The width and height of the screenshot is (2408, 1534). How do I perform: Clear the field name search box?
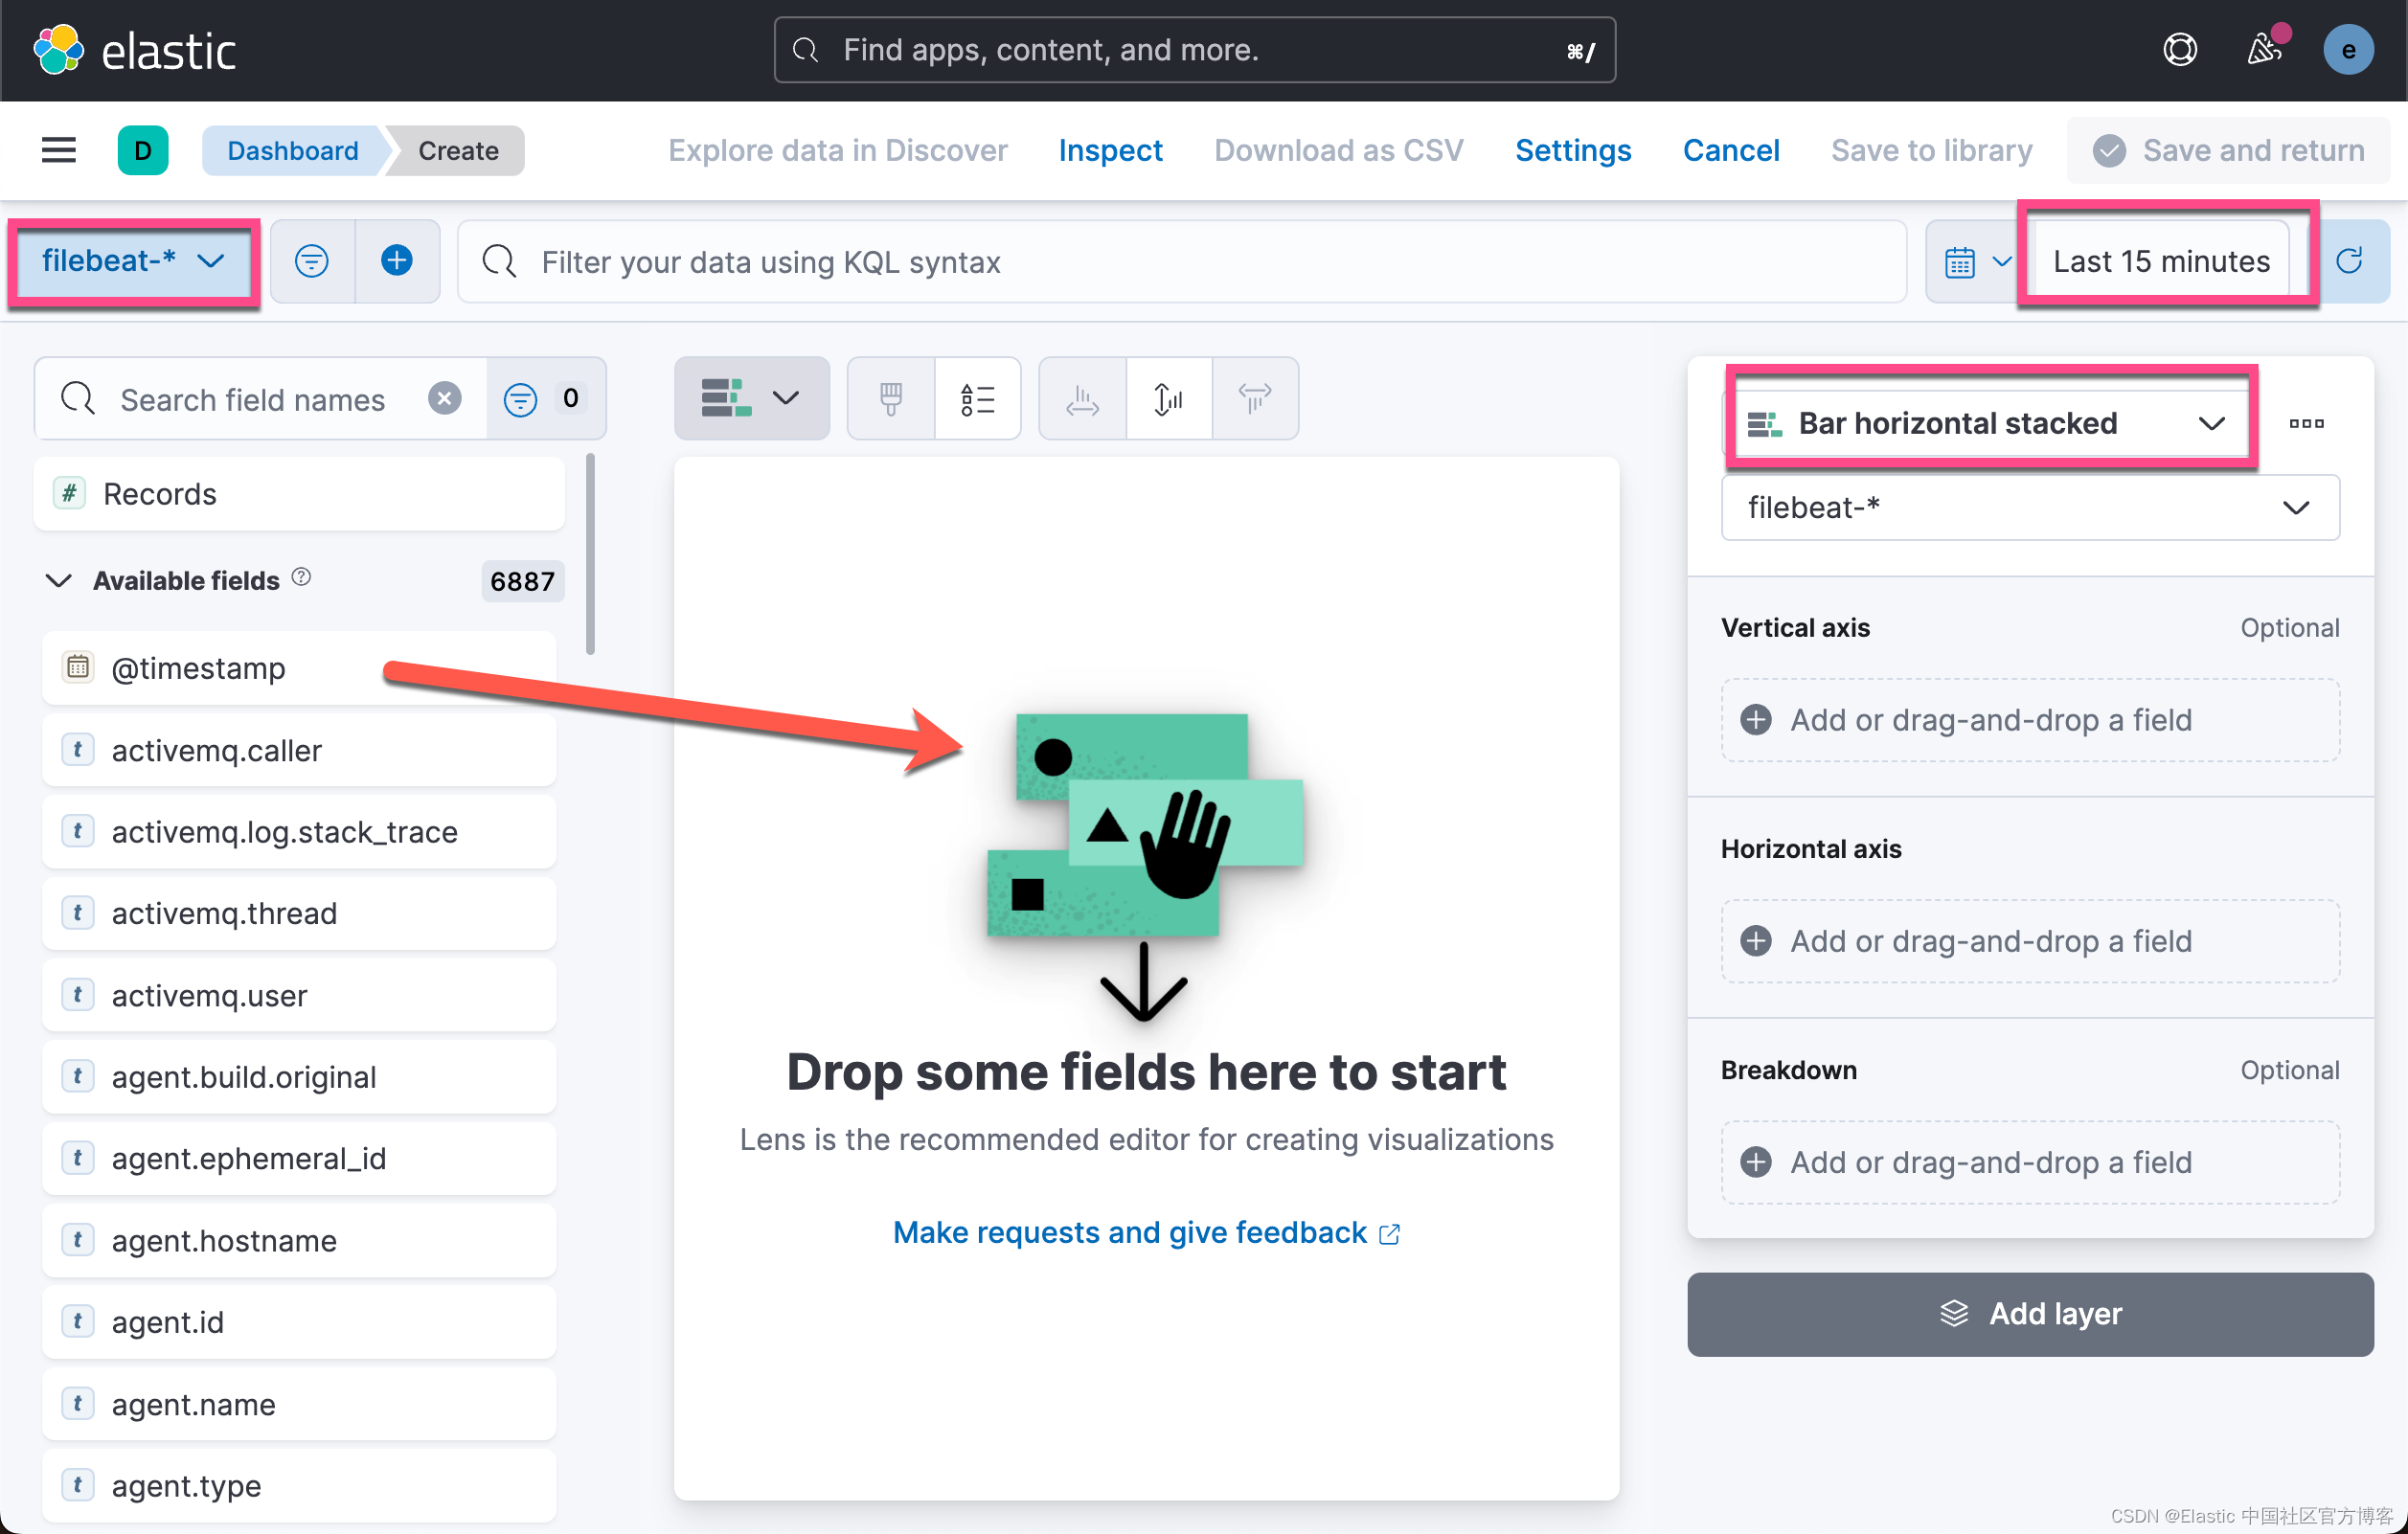click(x=445, y=399)
